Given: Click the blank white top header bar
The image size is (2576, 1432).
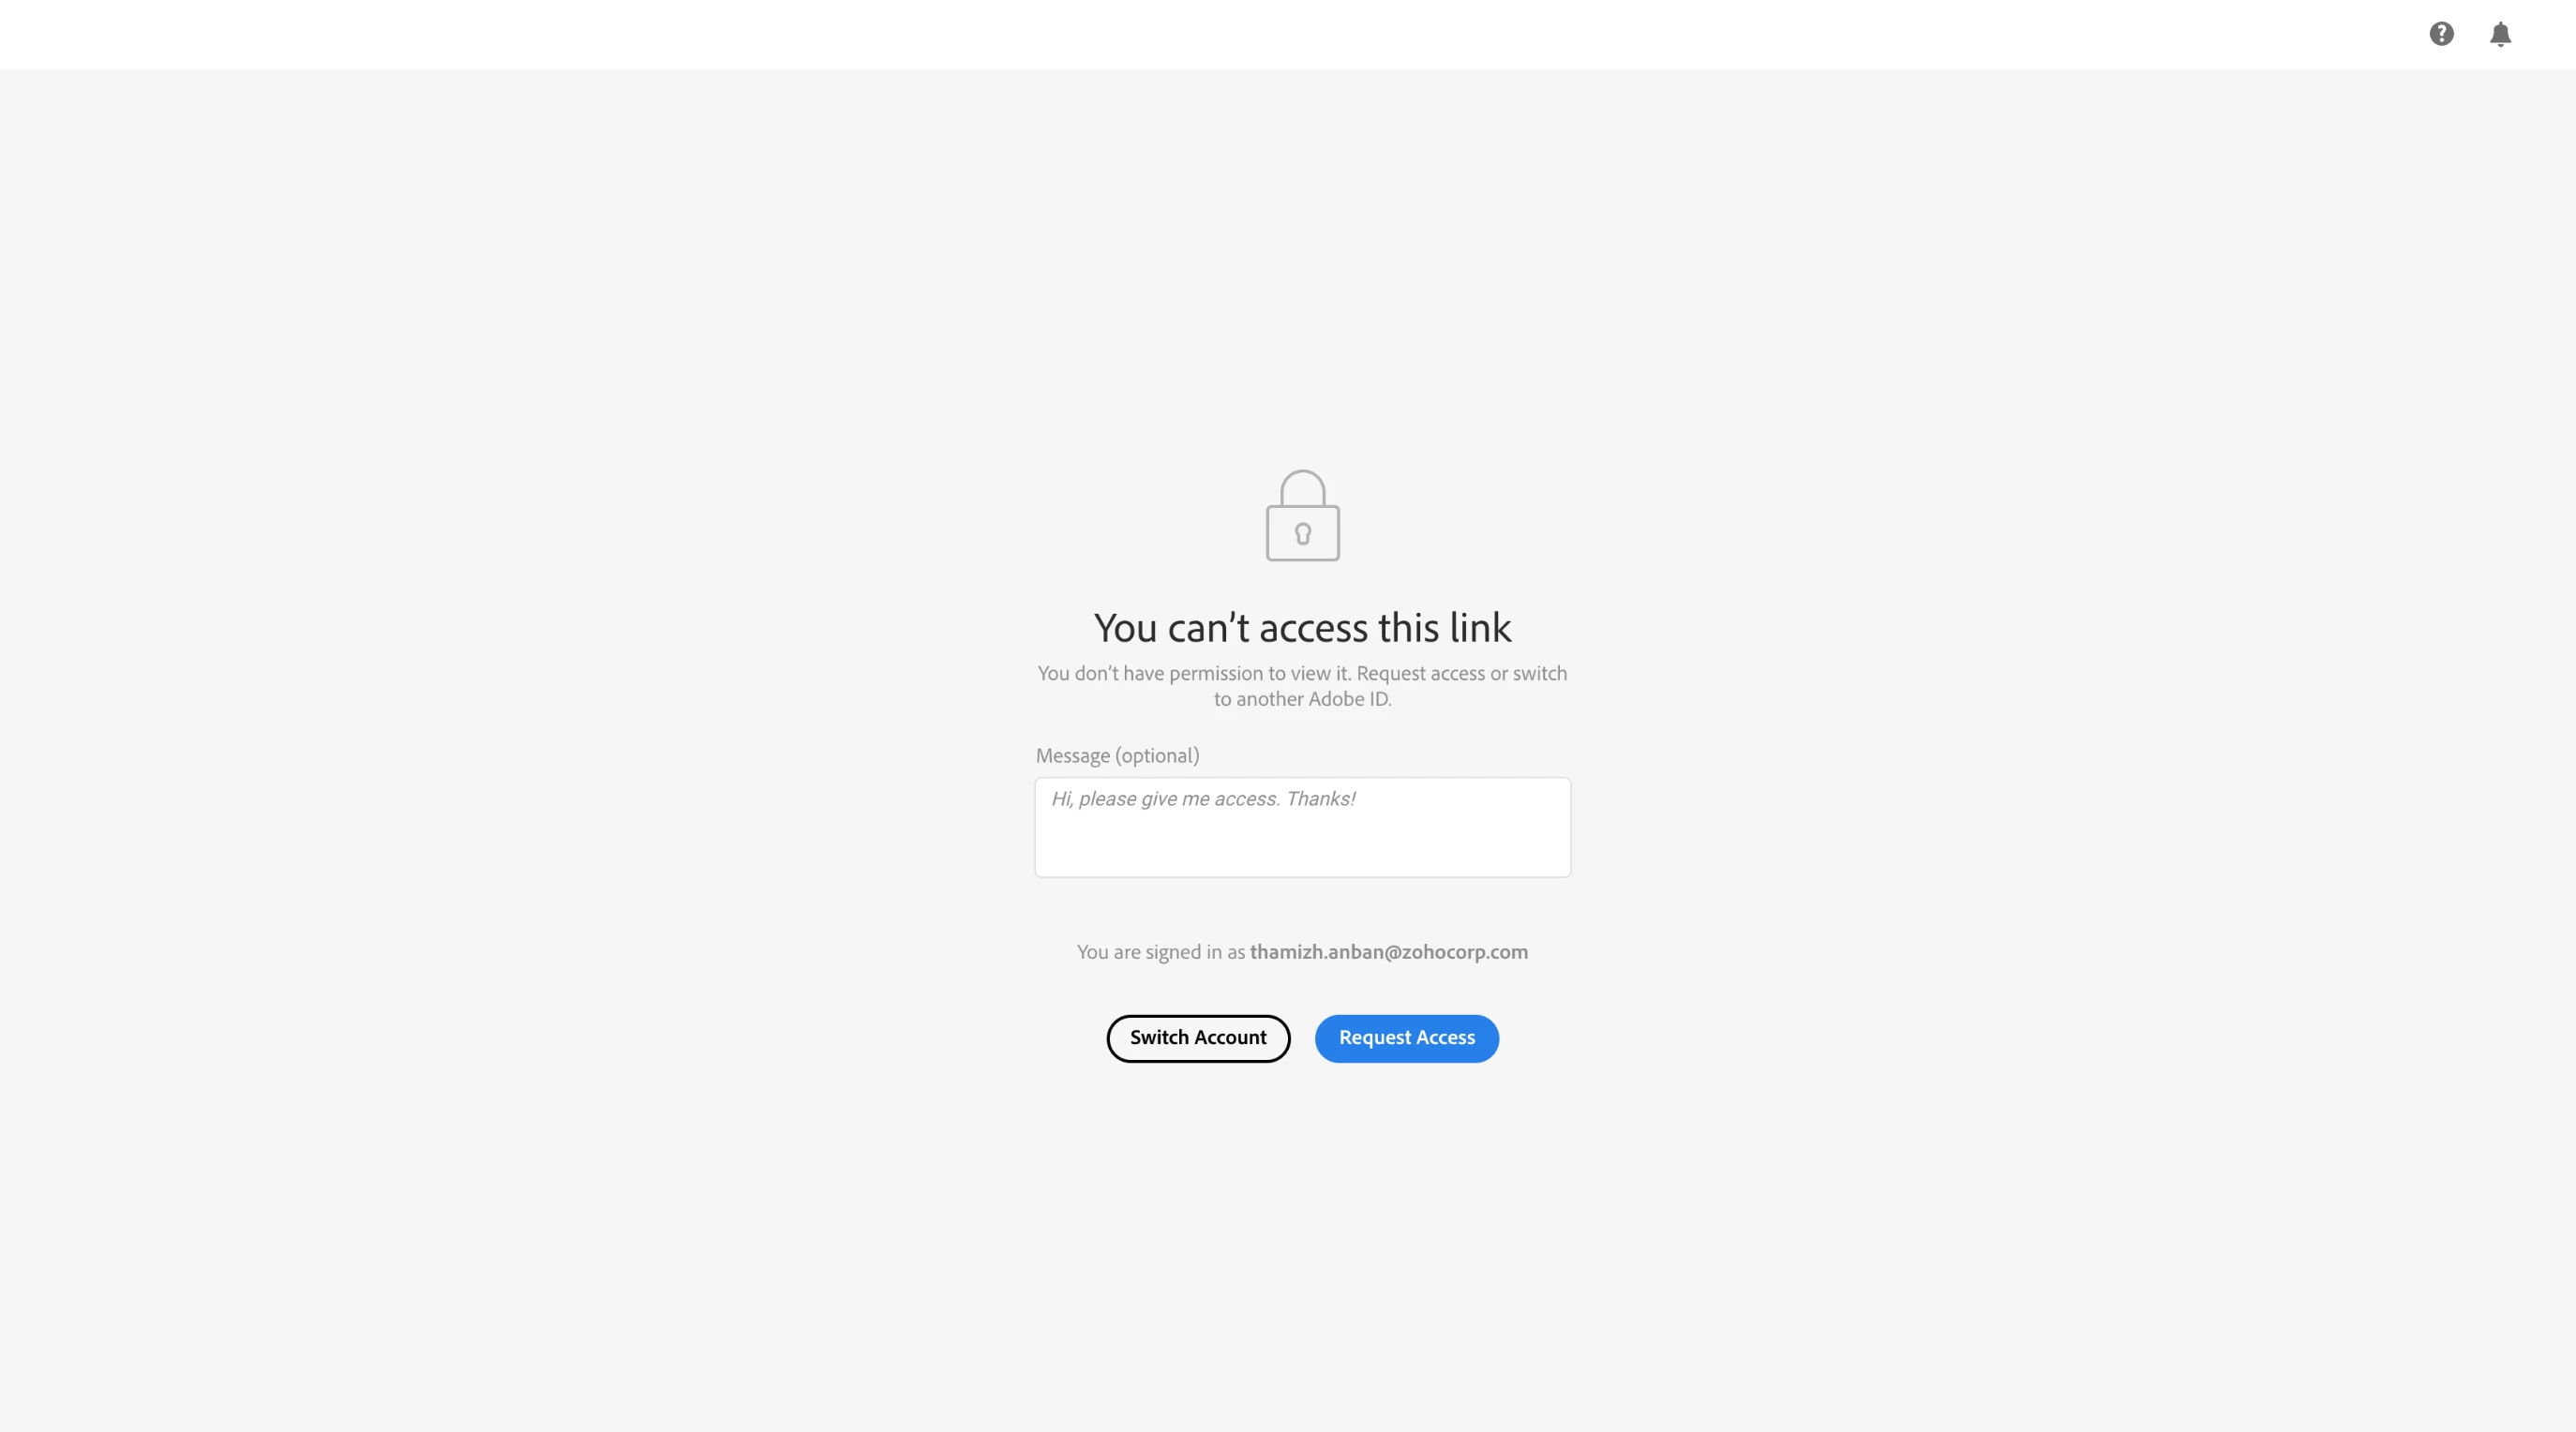Looking at the screenshot, I should tap(1200, 34).
